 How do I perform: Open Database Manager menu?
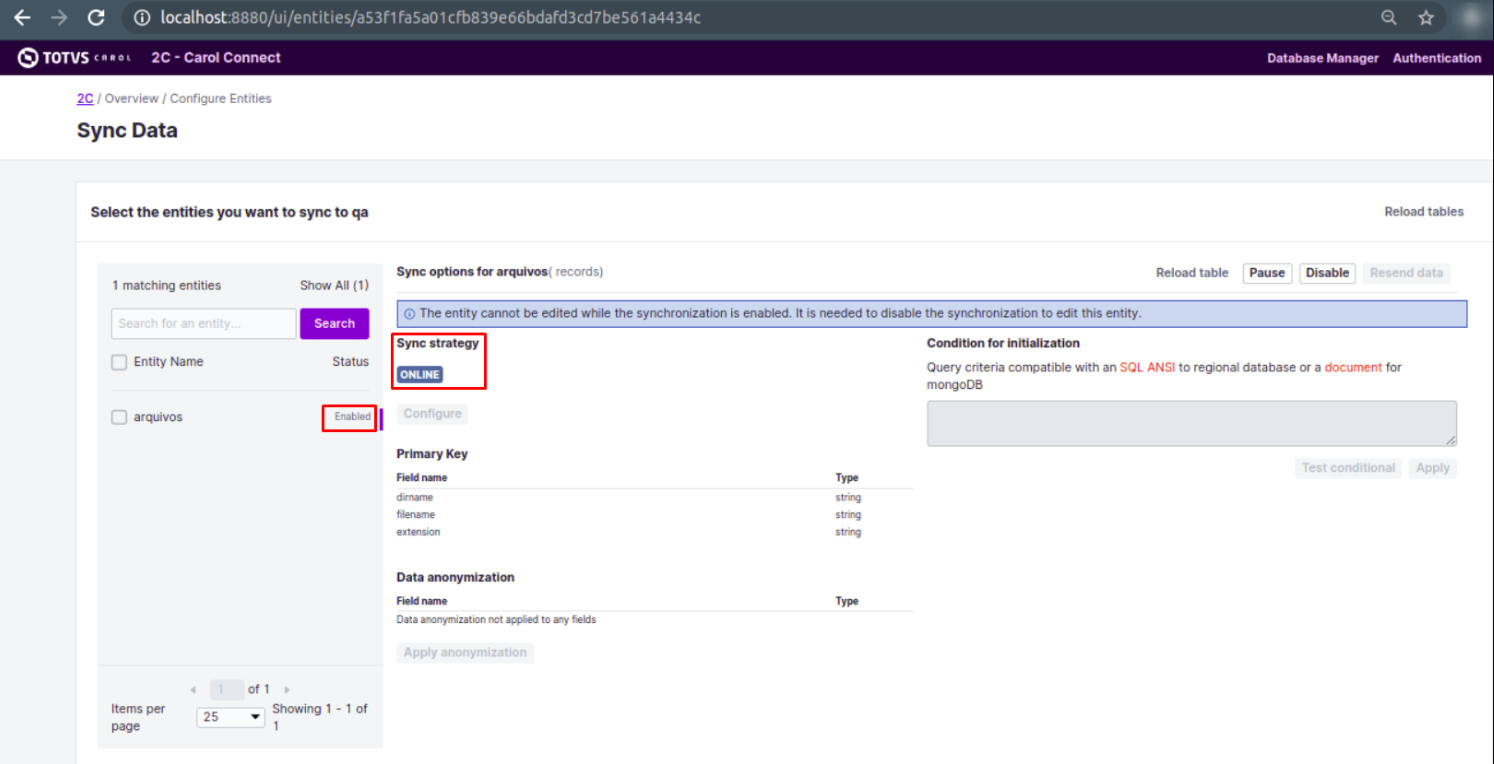click(x=1322, y=58)
